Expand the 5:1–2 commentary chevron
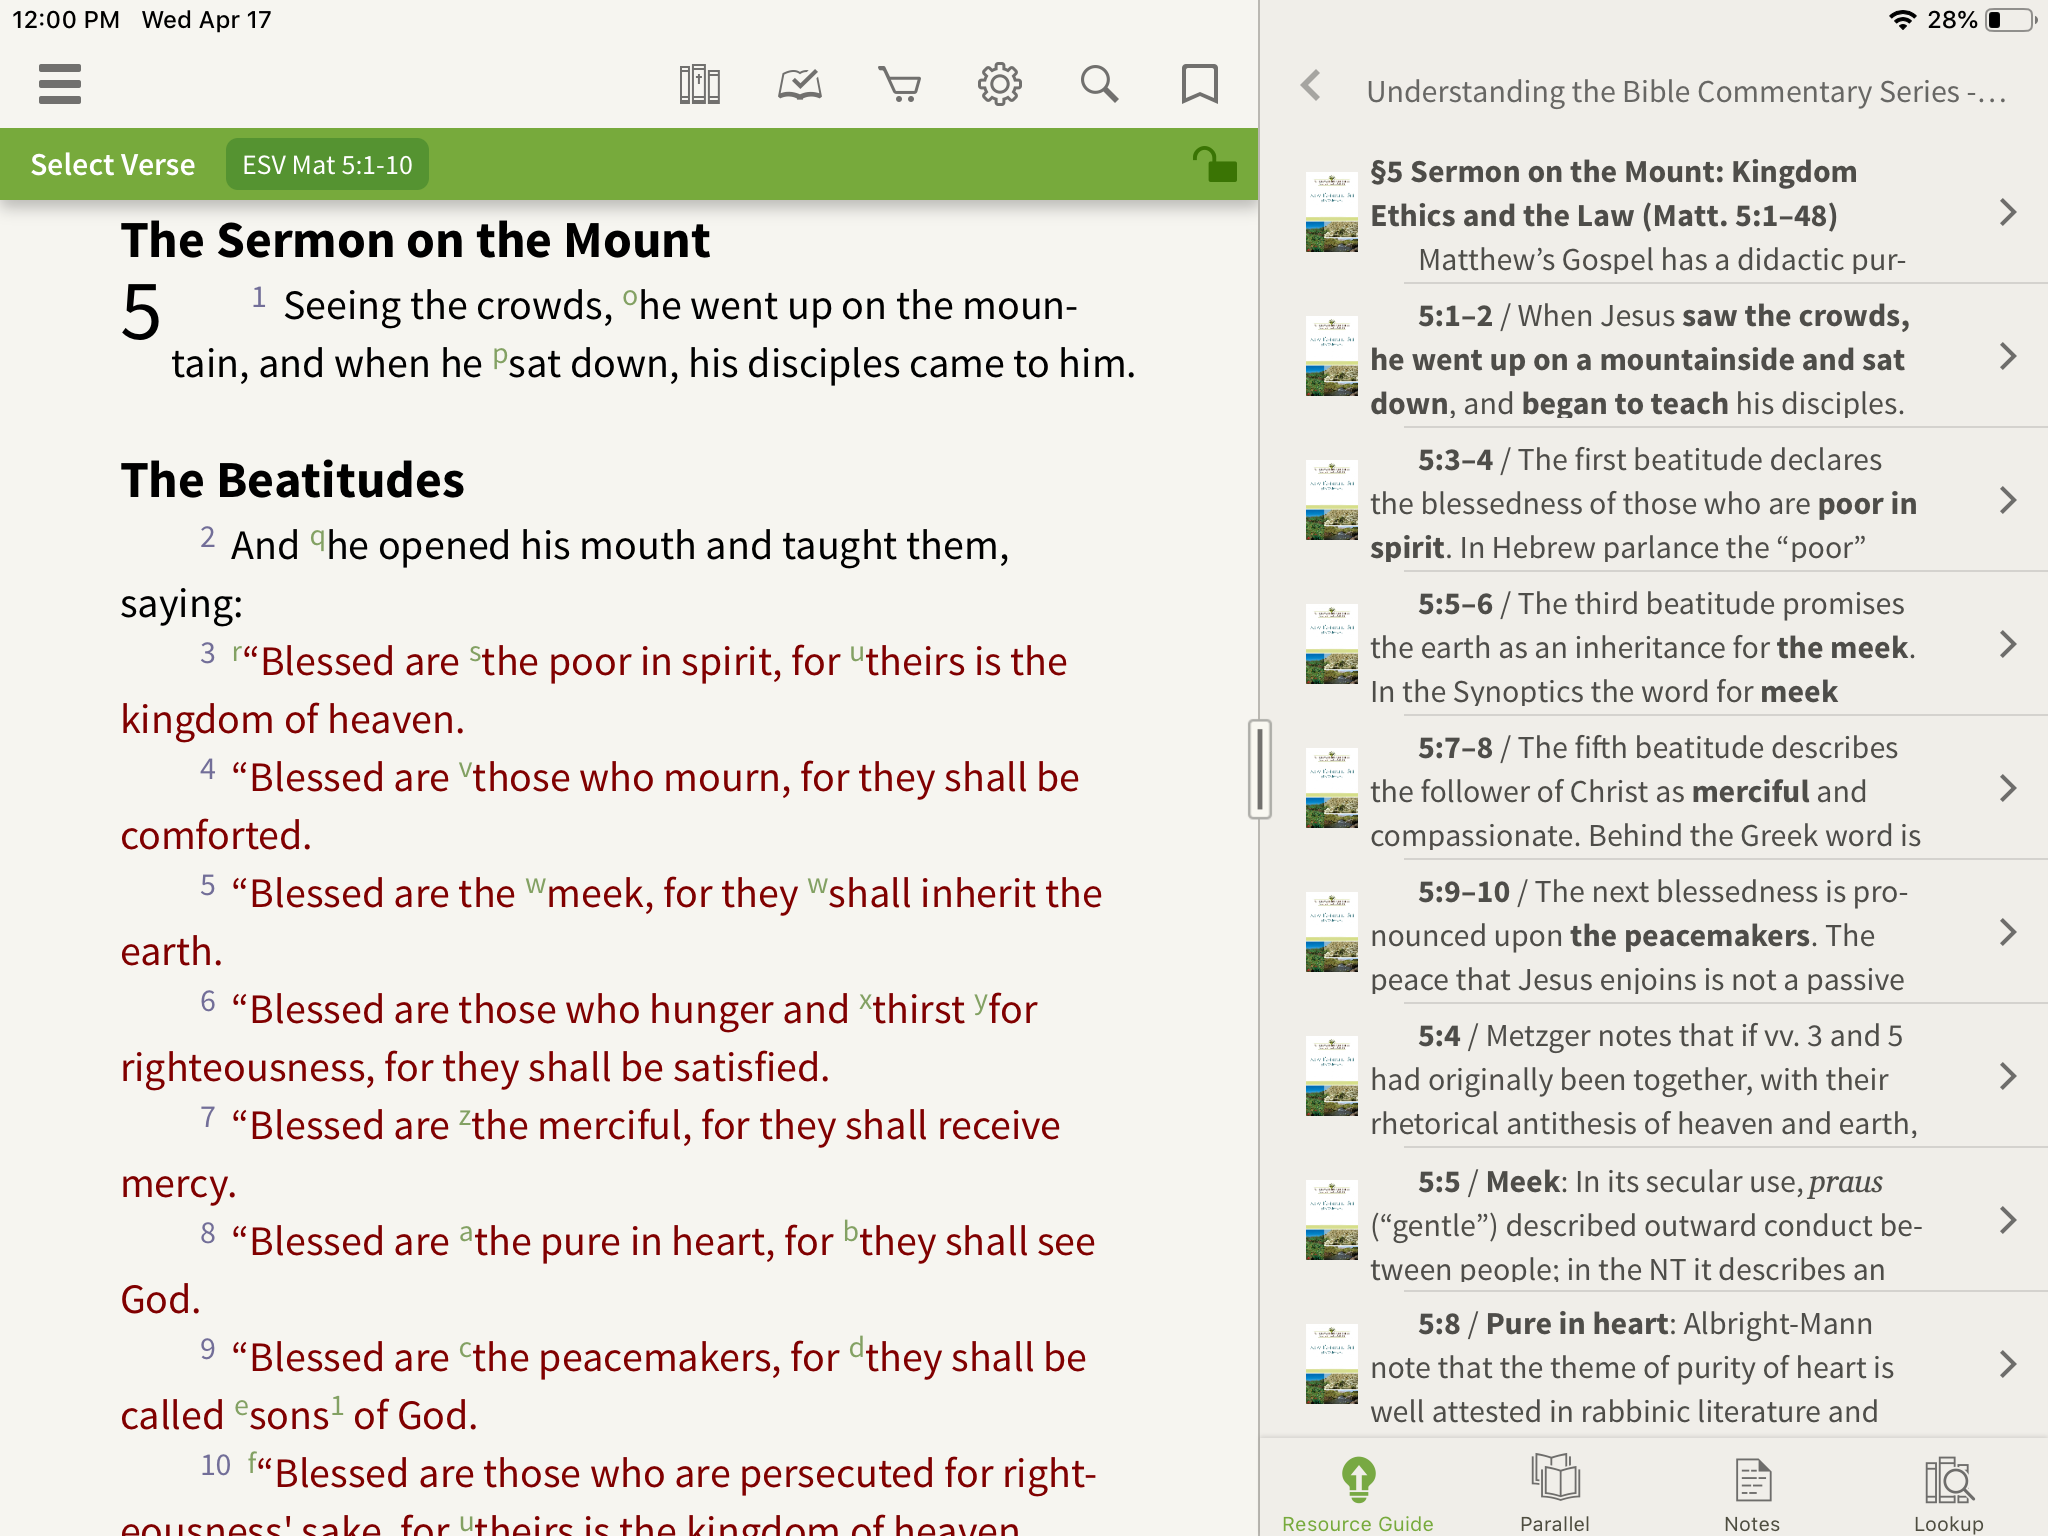Image resolution: width=2048 pixels, height=1536 pixels. point(2007,356)
